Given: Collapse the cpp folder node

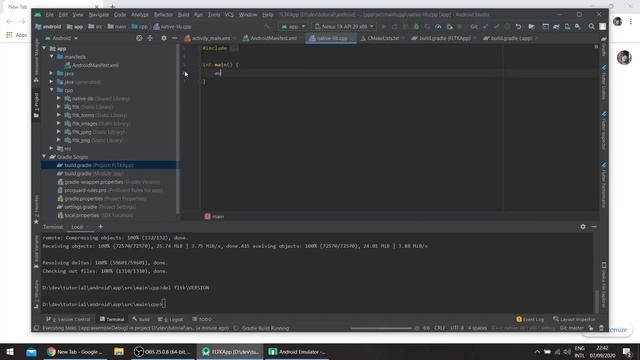Looking at the screenshot, I should [x=52, y=90].
